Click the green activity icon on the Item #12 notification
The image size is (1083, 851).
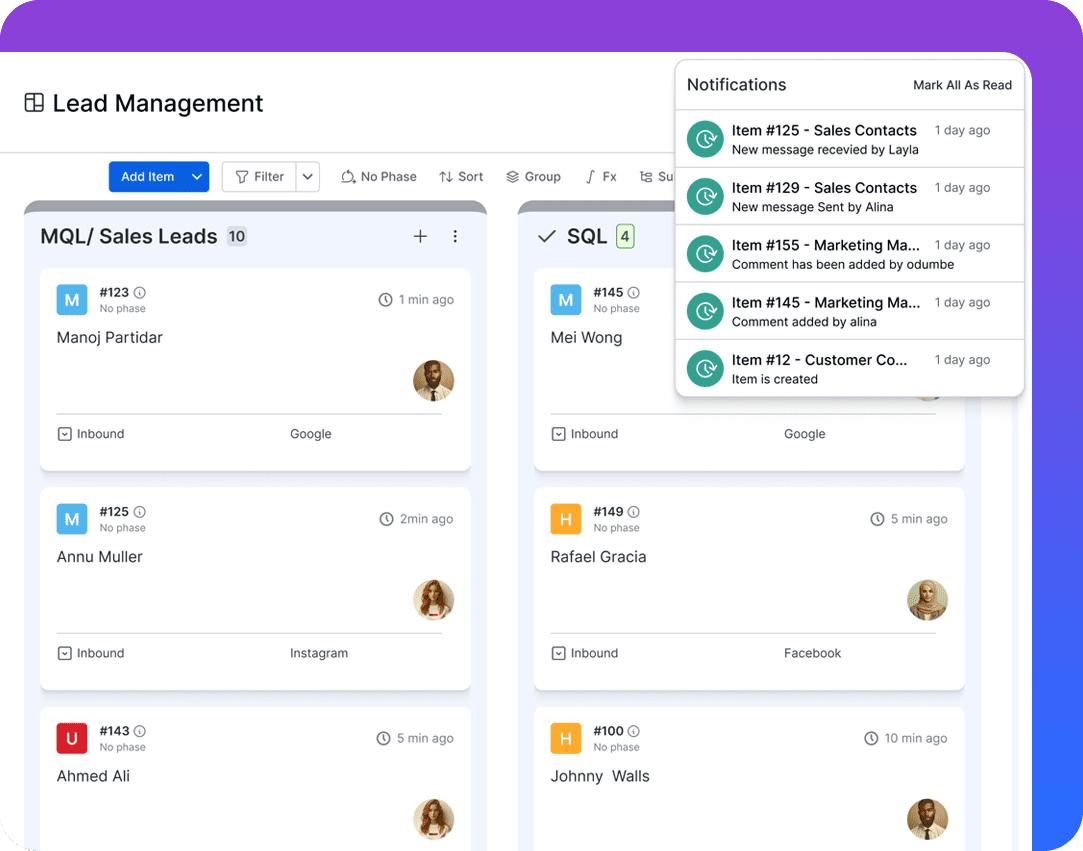point(705,368)
